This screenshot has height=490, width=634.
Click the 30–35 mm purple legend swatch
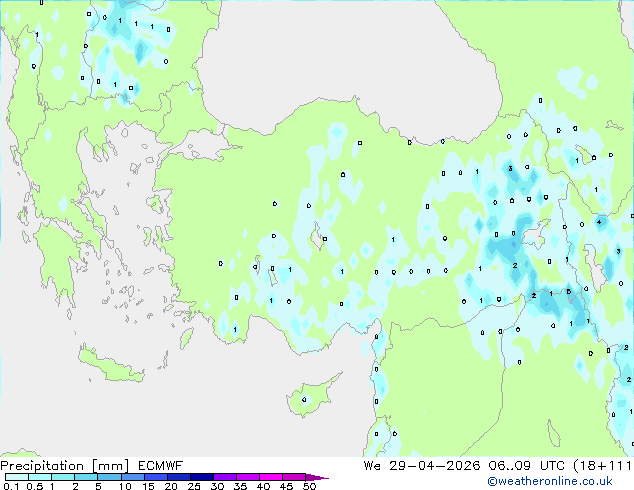click(224, 477)
